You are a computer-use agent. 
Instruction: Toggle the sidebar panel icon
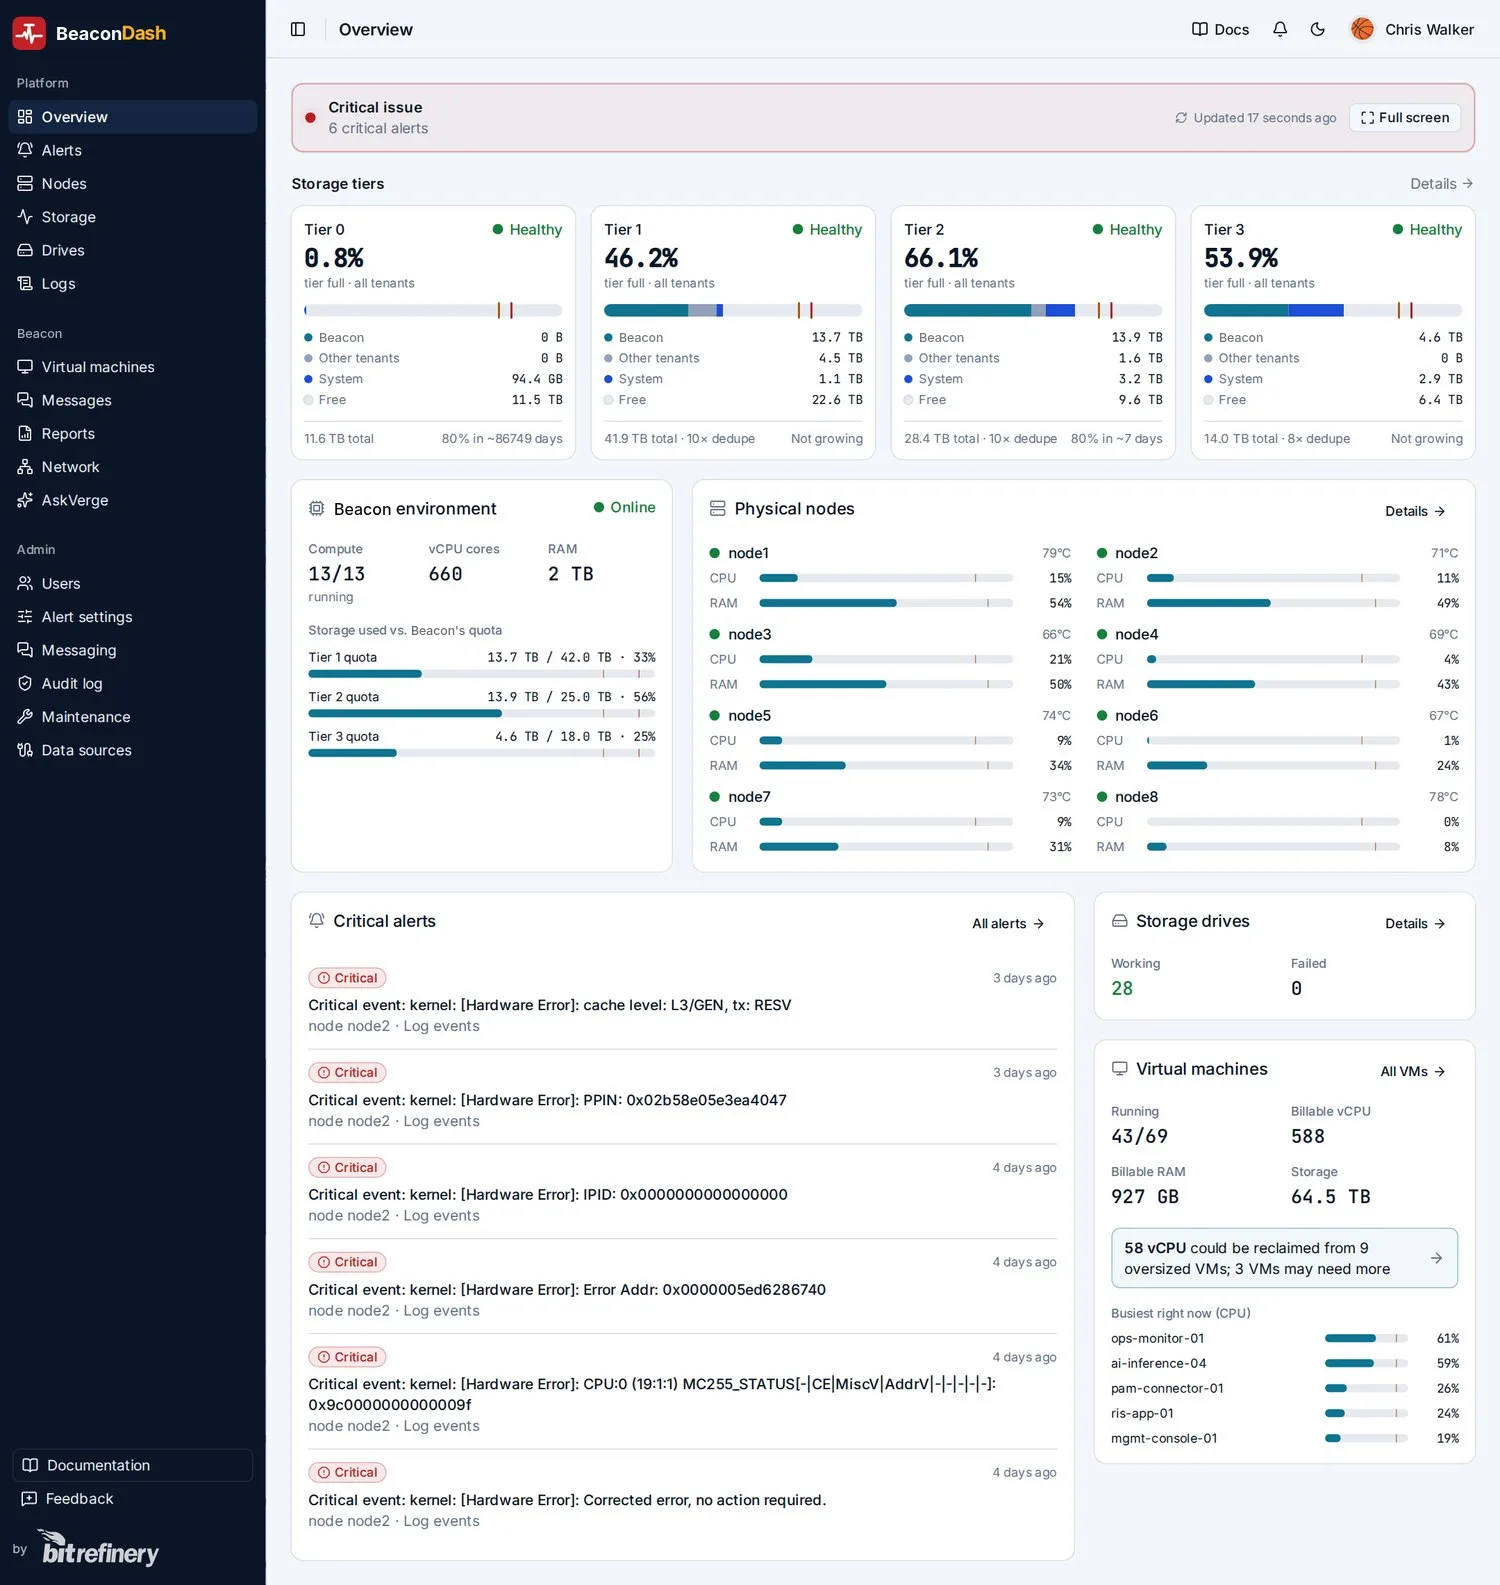(298, 29)
